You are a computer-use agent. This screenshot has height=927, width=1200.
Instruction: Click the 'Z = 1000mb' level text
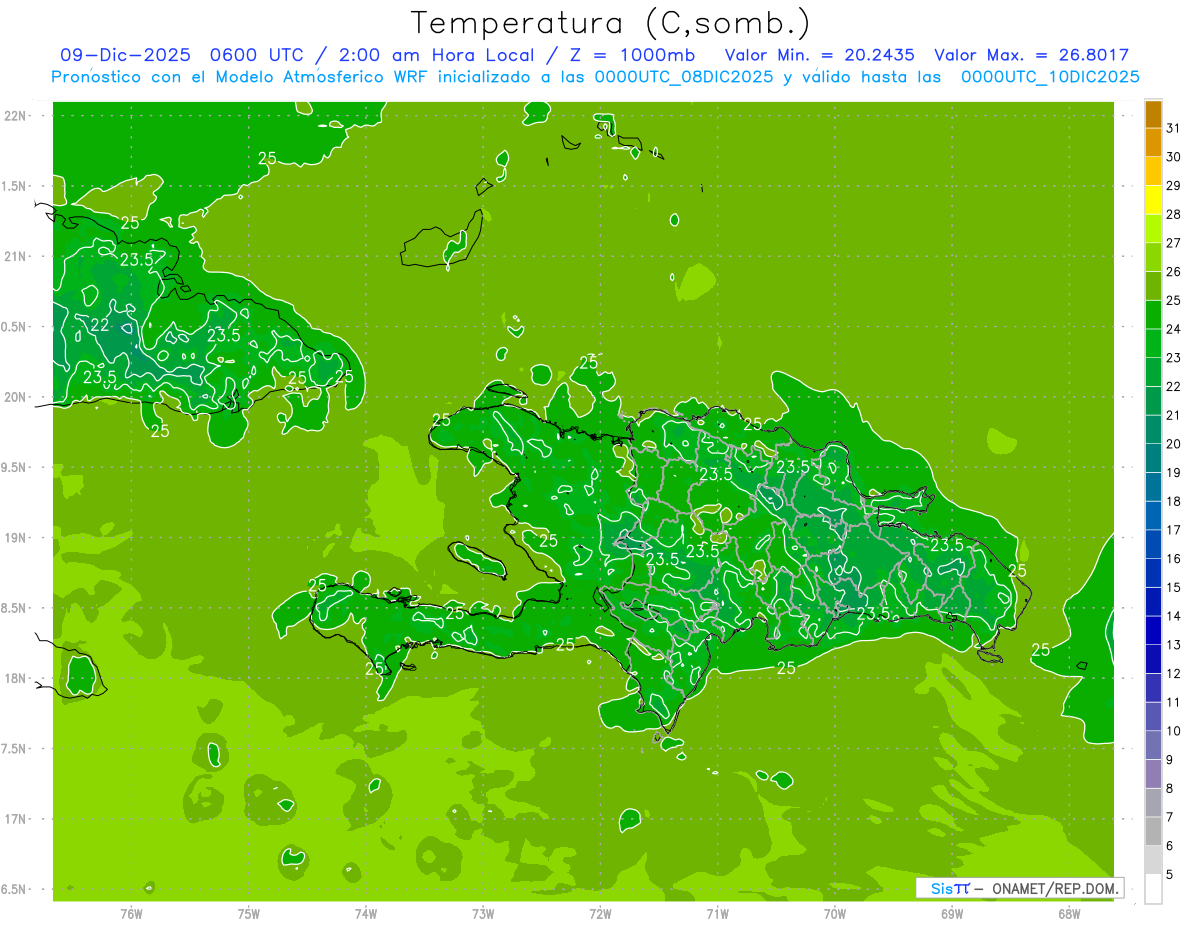632,55
